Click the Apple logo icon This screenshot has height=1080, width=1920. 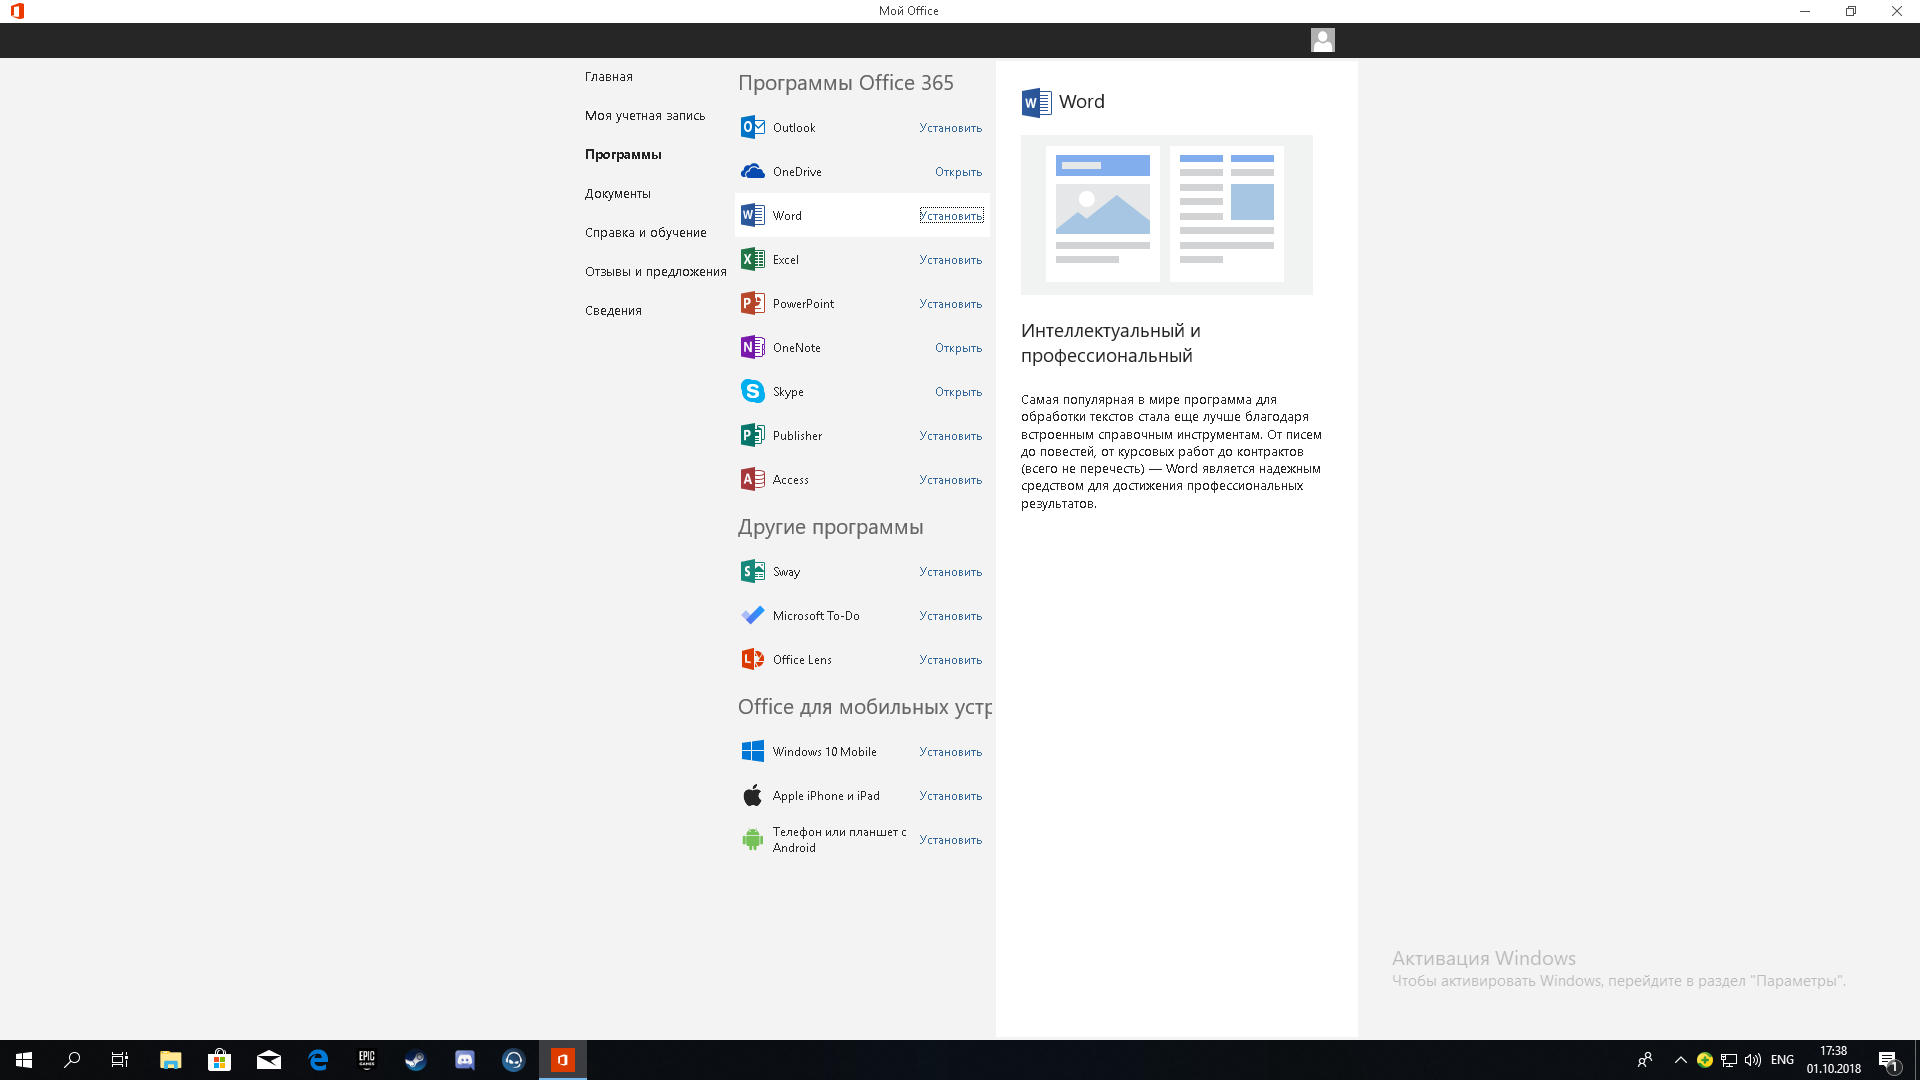(x=752, y=796)
